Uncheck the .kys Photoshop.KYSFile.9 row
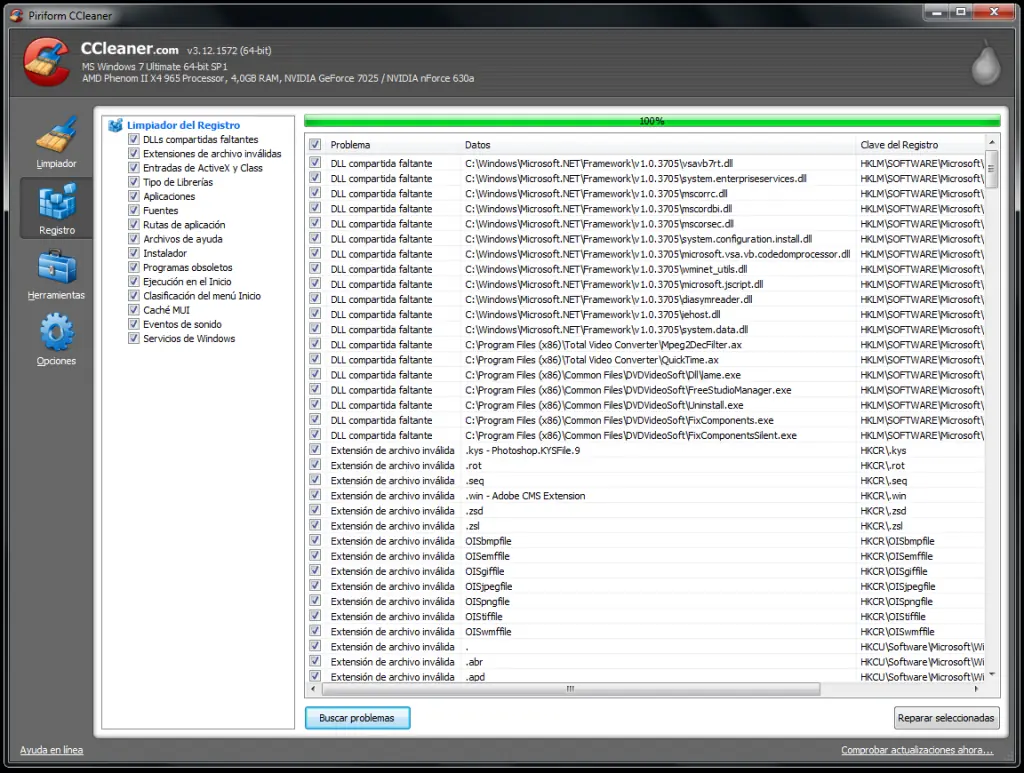Viewport: 1024px width, 773px height. point(315,450)
